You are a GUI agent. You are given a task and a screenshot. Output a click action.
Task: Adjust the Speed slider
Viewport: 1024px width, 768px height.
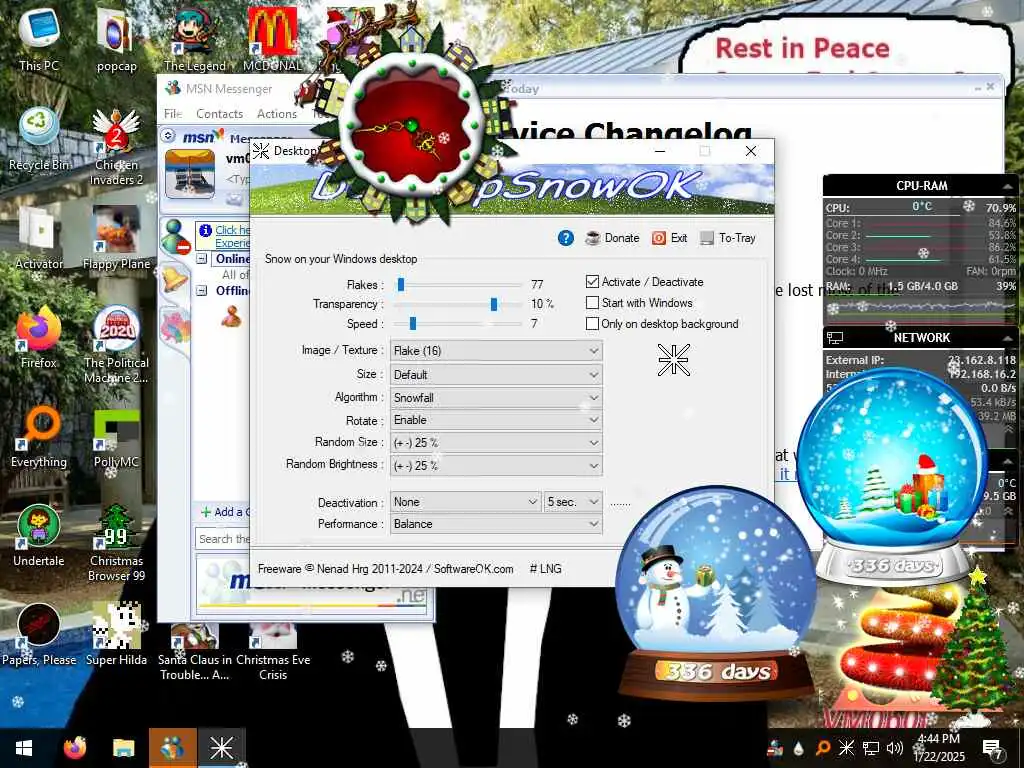pyautogui.click(x=413, y=323)
